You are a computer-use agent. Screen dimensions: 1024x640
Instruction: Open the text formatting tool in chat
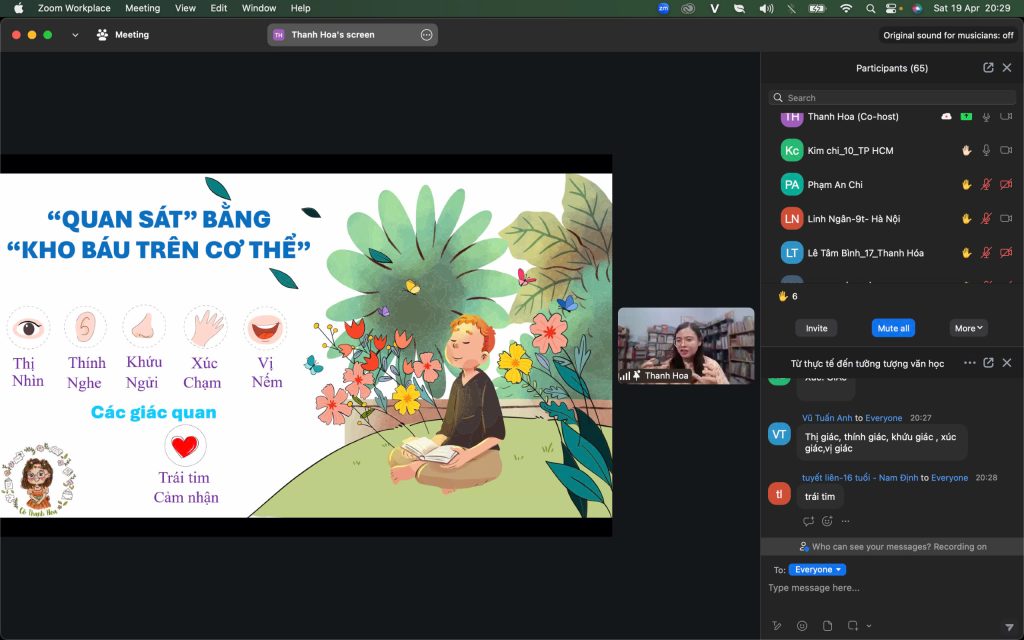pyautogui.click(x=777, y=626)
